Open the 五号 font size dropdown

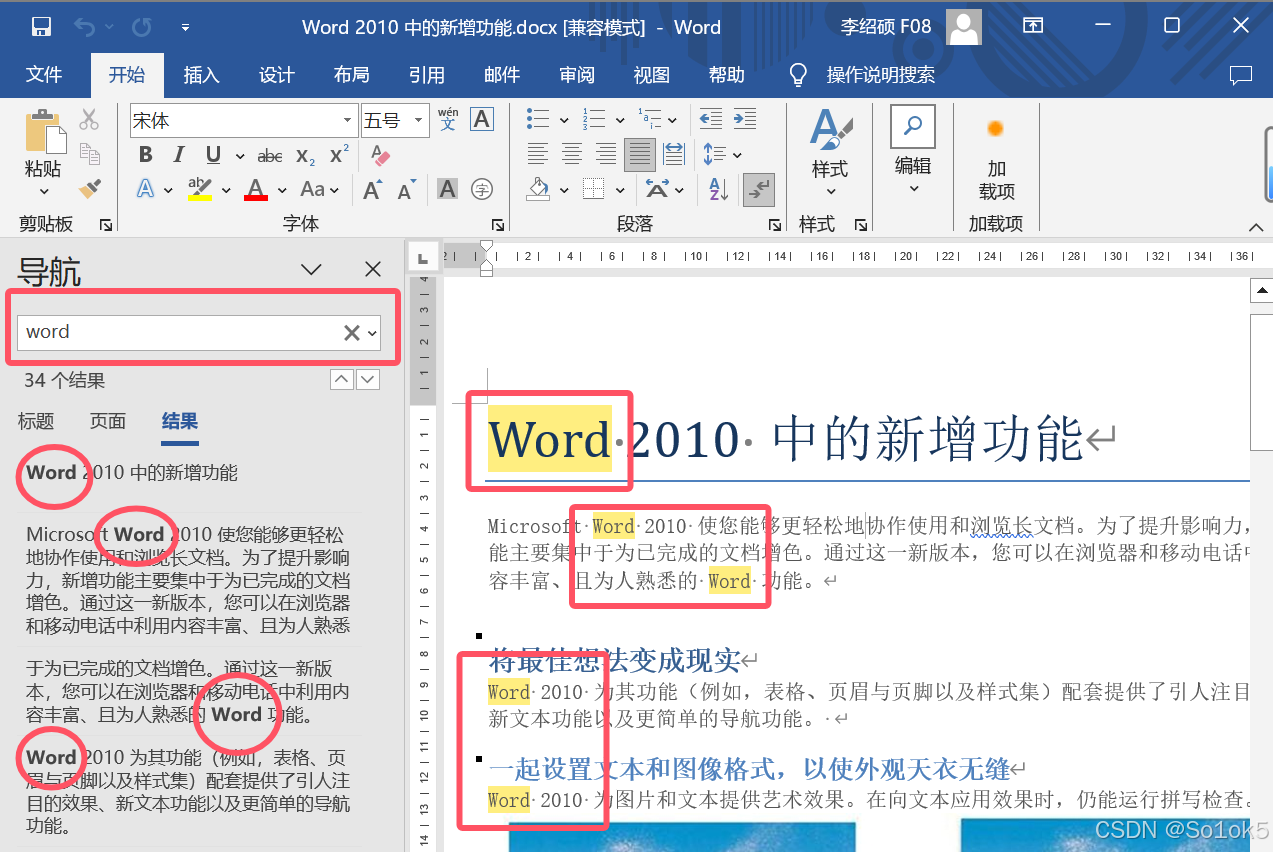point(420,121)
